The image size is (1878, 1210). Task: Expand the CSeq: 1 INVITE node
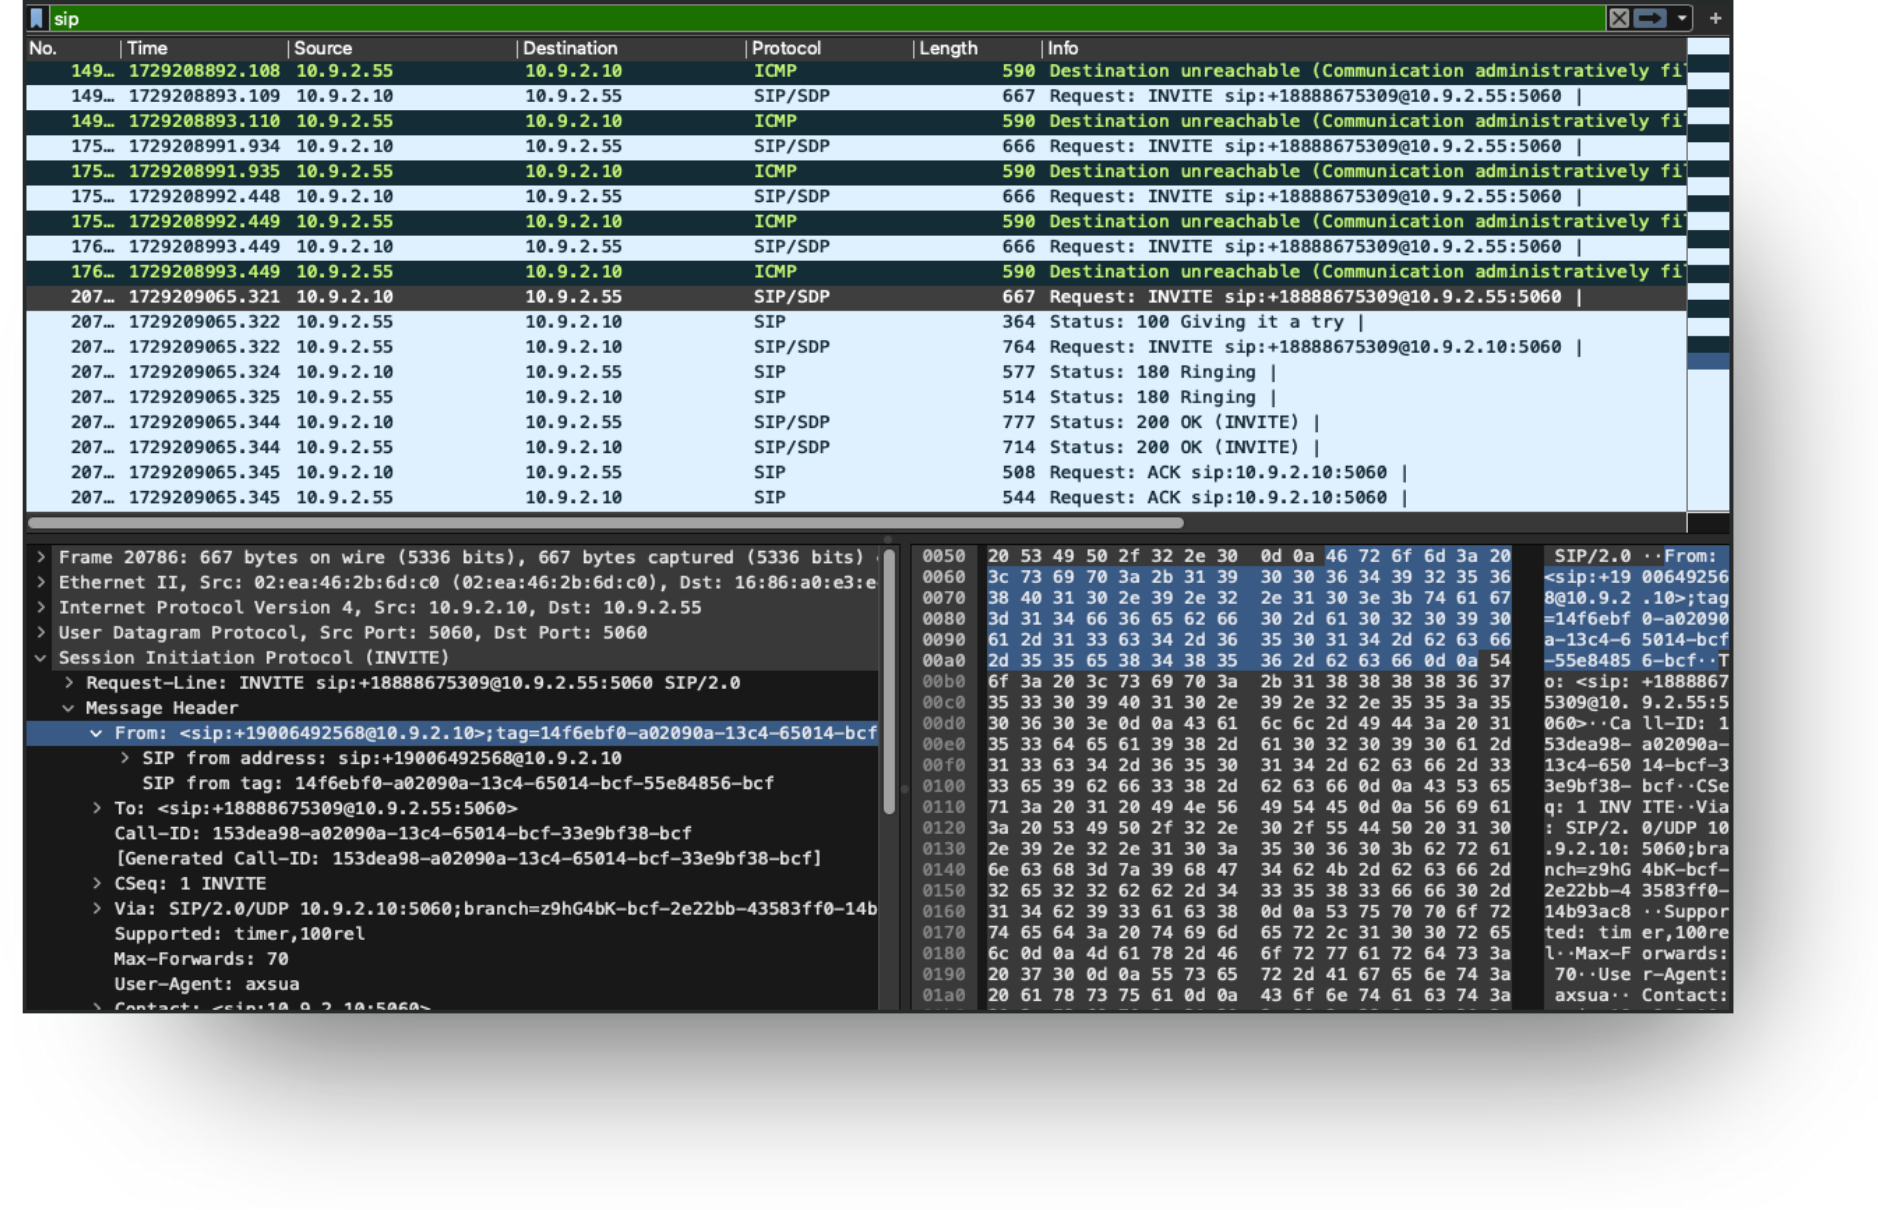(97, 883)
